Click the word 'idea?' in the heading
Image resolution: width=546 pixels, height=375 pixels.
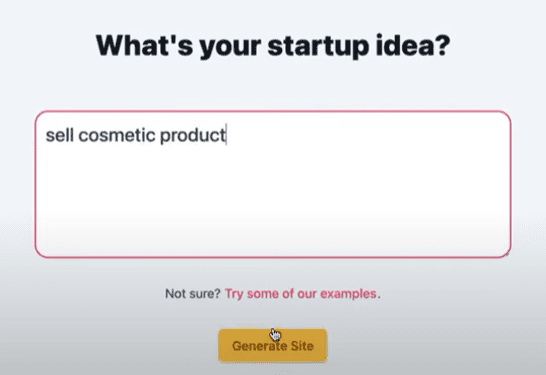(x=413, y=46)
